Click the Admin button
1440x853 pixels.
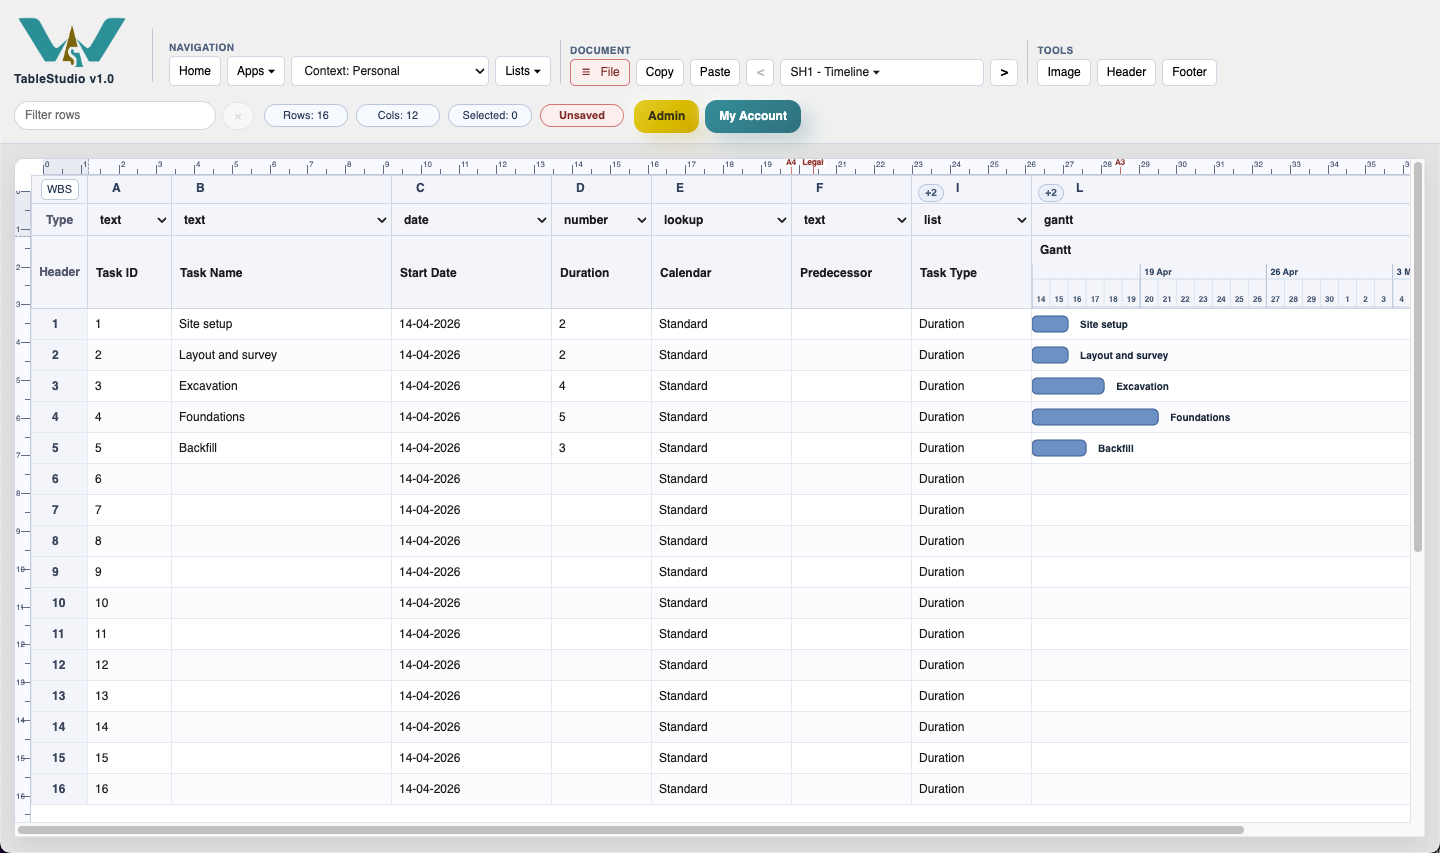coord(666,116)
